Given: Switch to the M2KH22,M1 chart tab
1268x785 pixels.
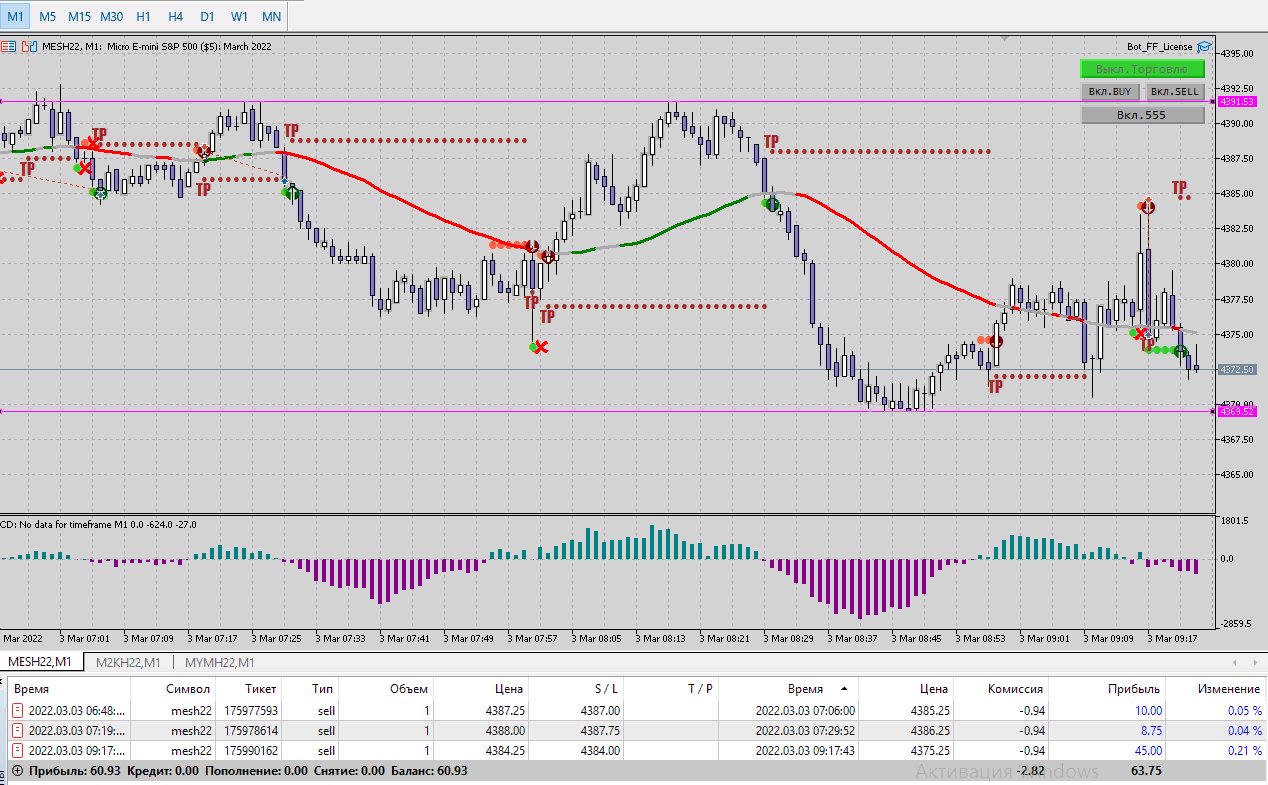Looking at the screenshot, I should click(128, 662).
